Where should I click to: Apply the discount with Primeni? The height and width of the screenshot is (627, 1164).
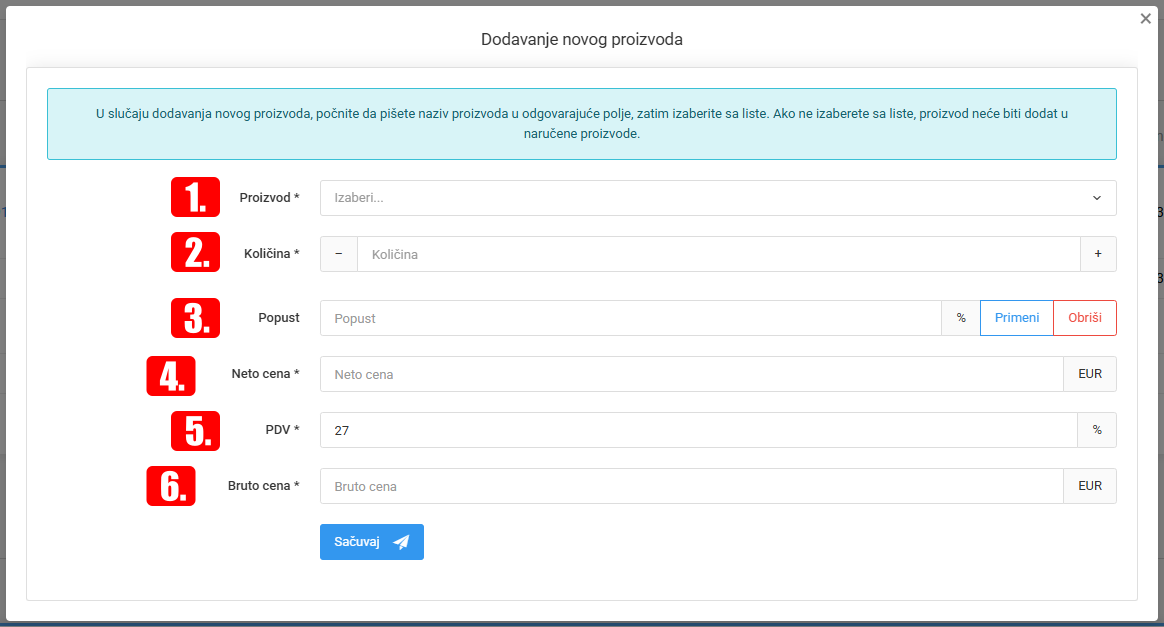point(1016,318)
